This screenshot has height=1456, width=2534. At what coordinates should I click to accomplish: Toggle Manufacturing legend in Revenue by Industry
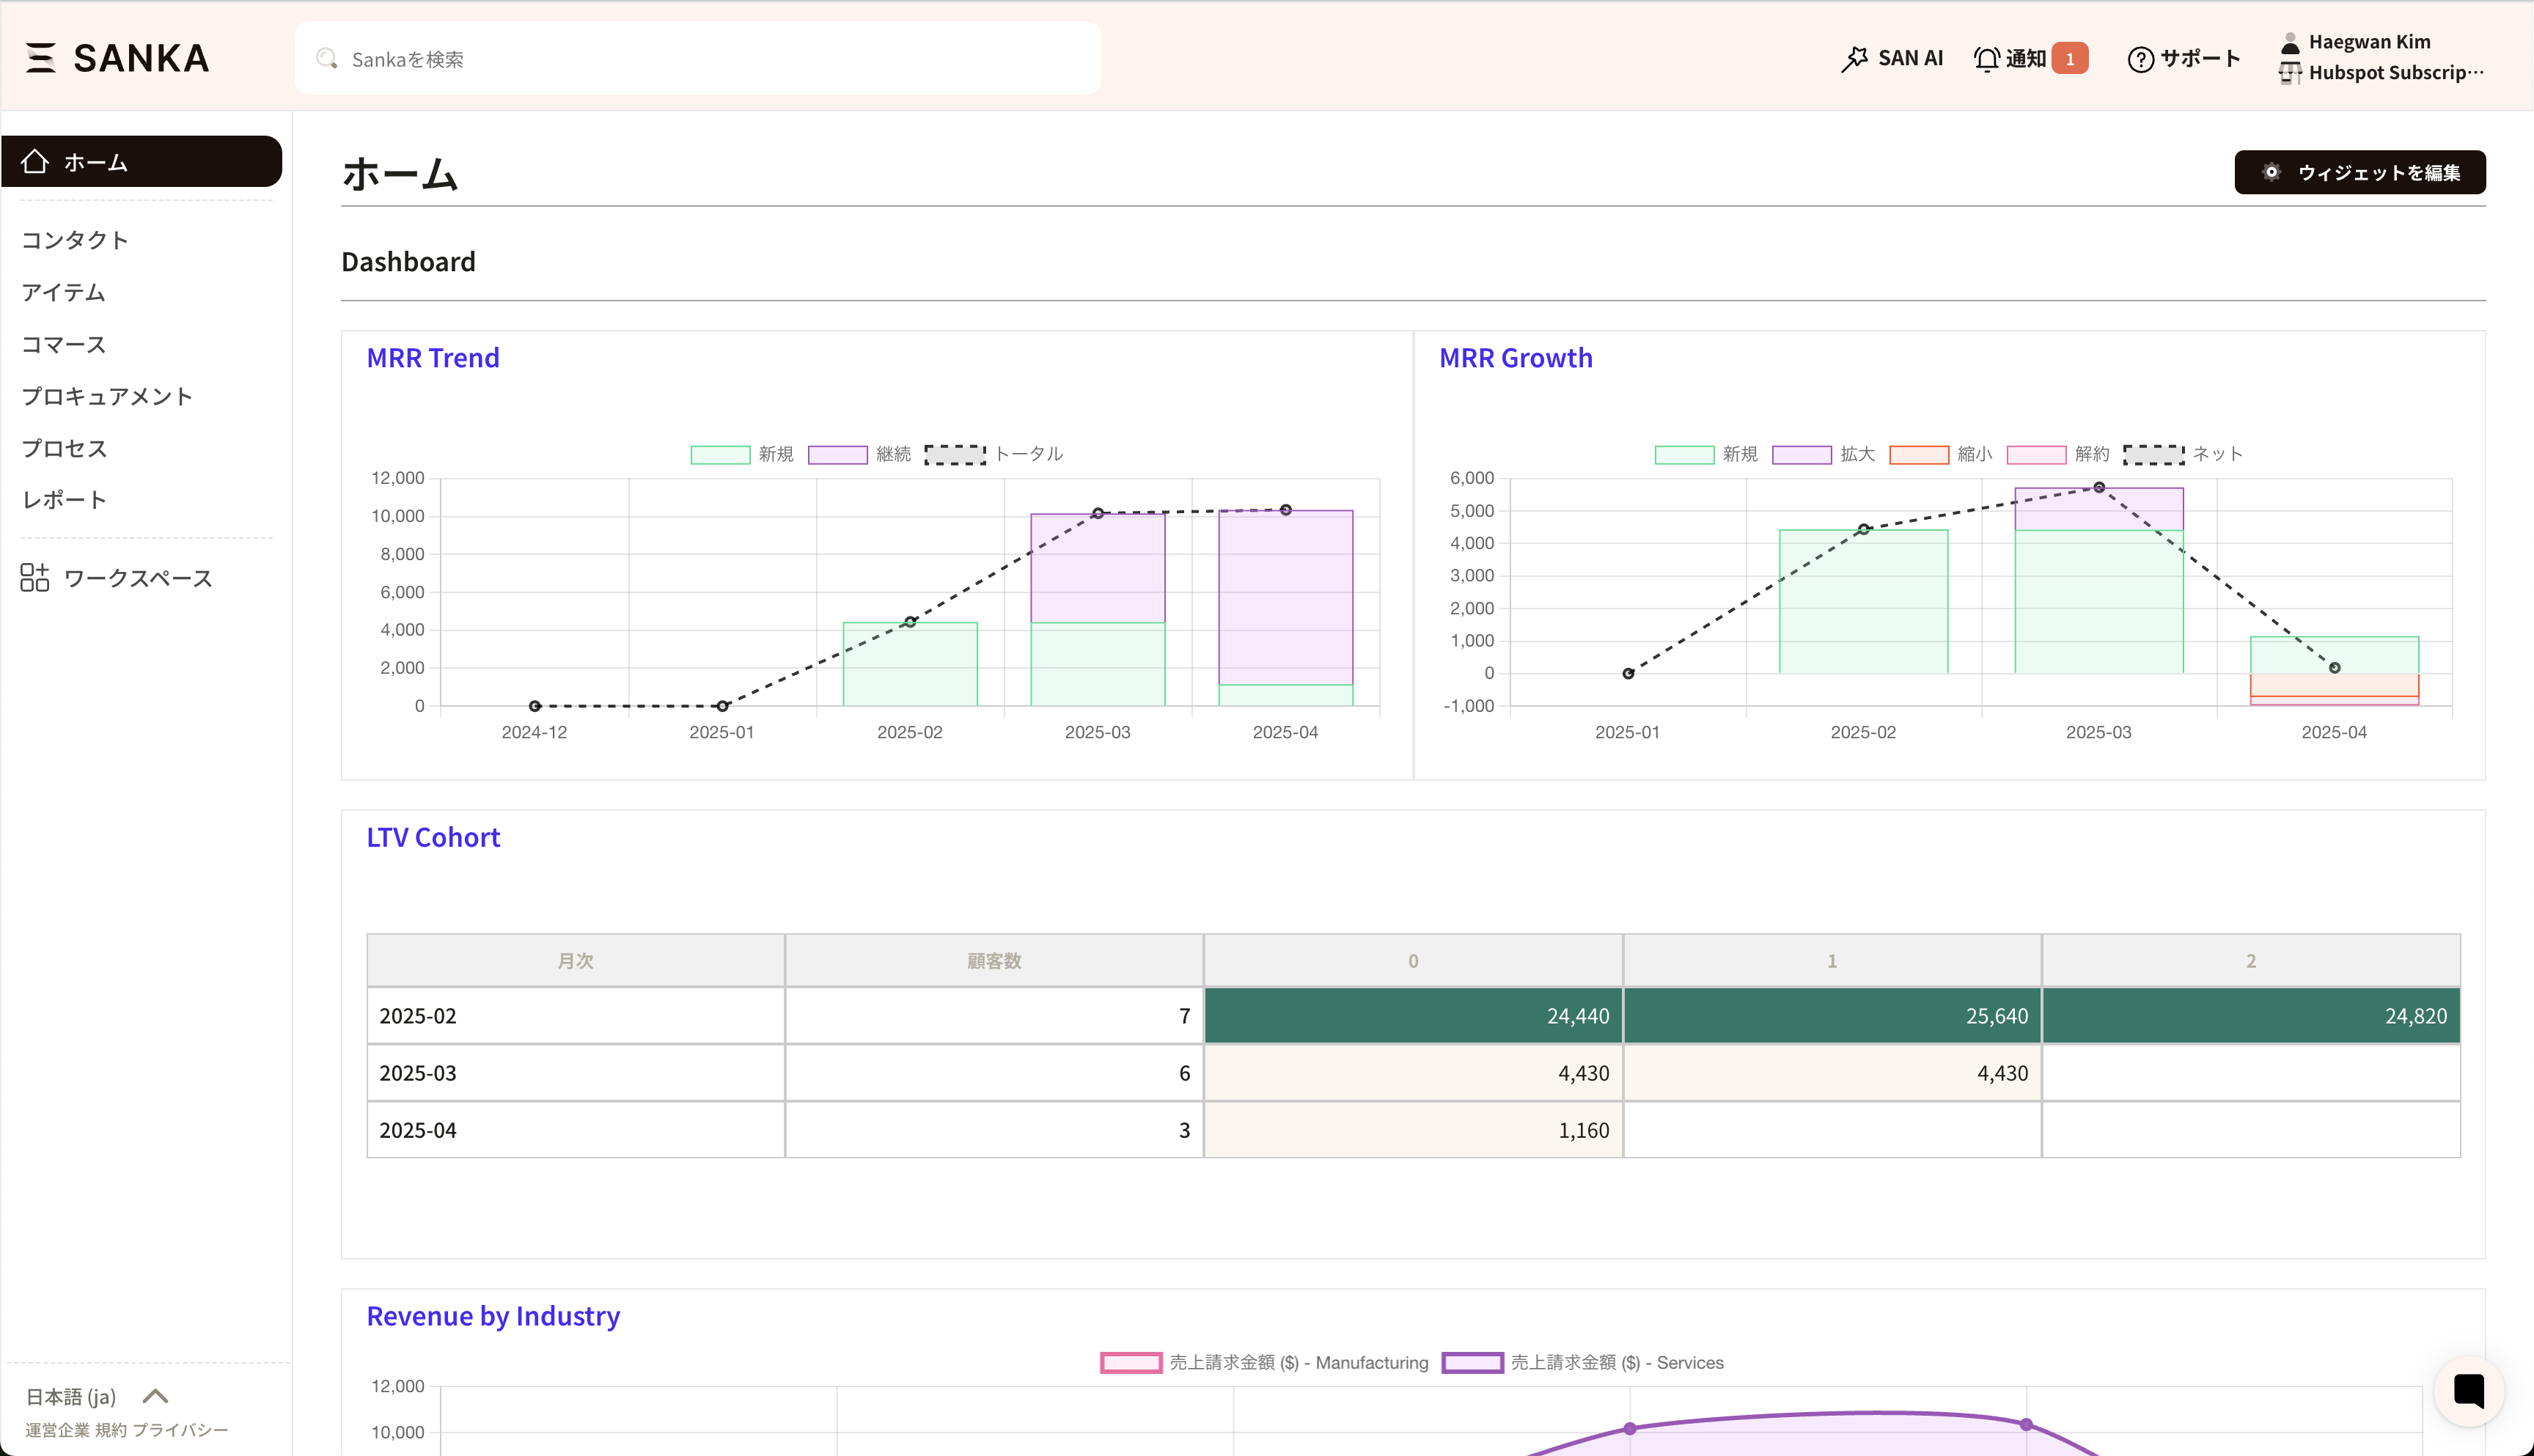coord(1264,1362)
